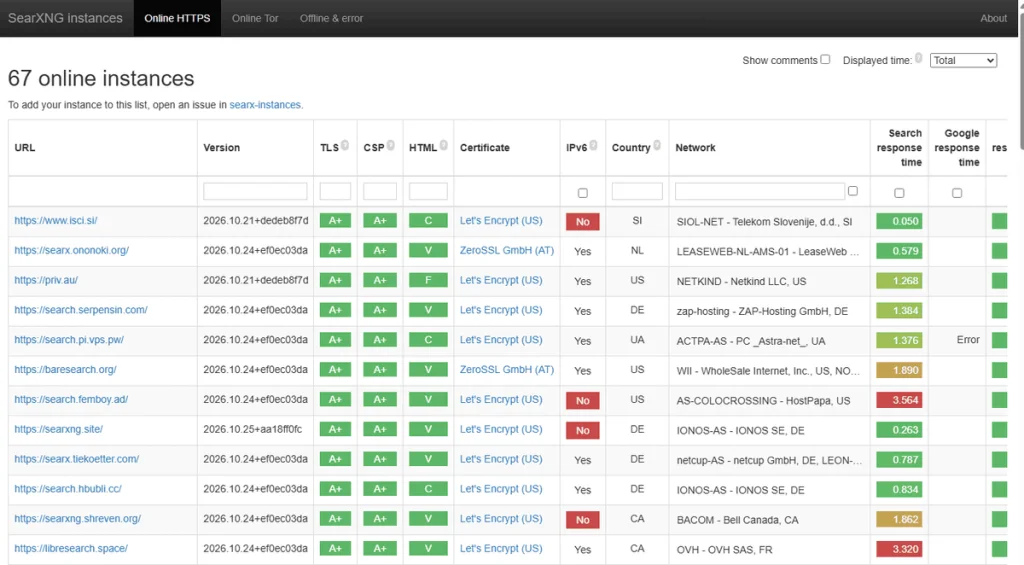
Task: Open https://searxng.site/ instance
Action: [x=59, y=429]
